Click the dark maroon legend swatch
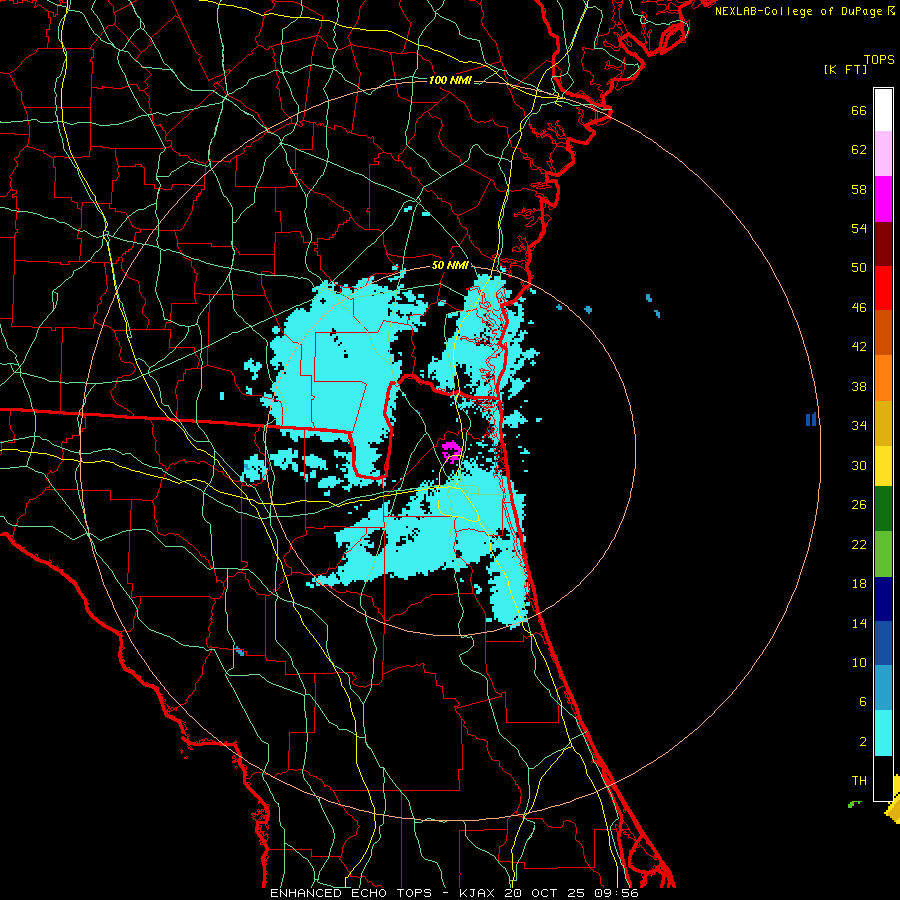 883,243
